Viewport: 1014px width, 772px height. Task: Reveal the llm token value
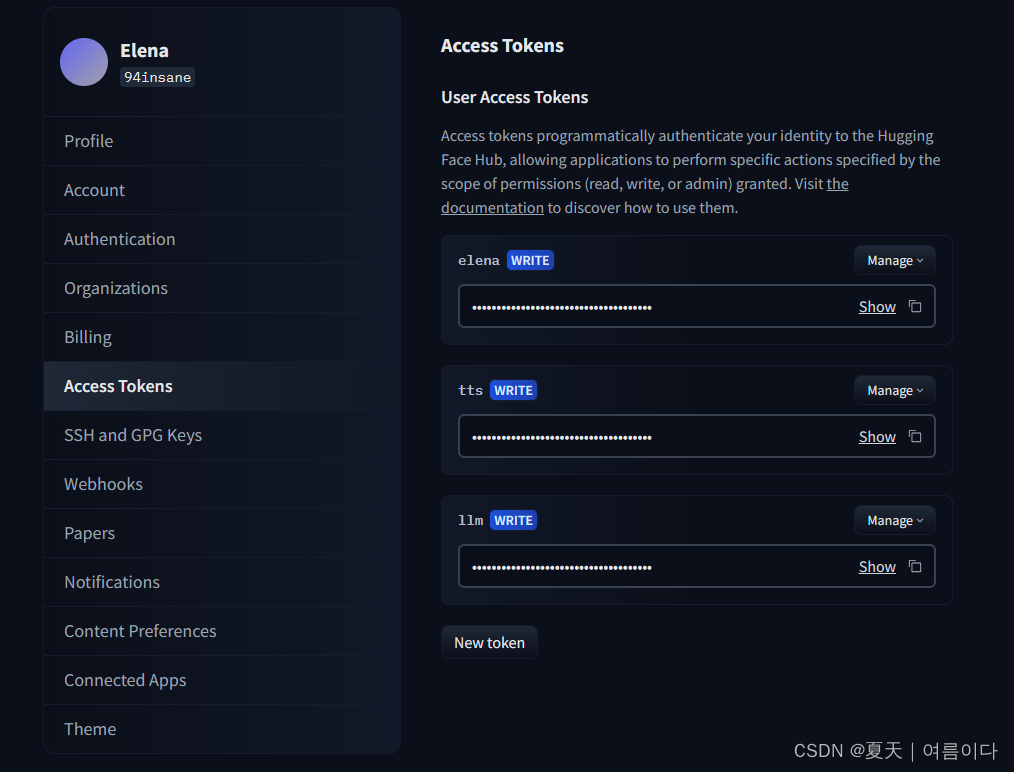click(877, 566)
